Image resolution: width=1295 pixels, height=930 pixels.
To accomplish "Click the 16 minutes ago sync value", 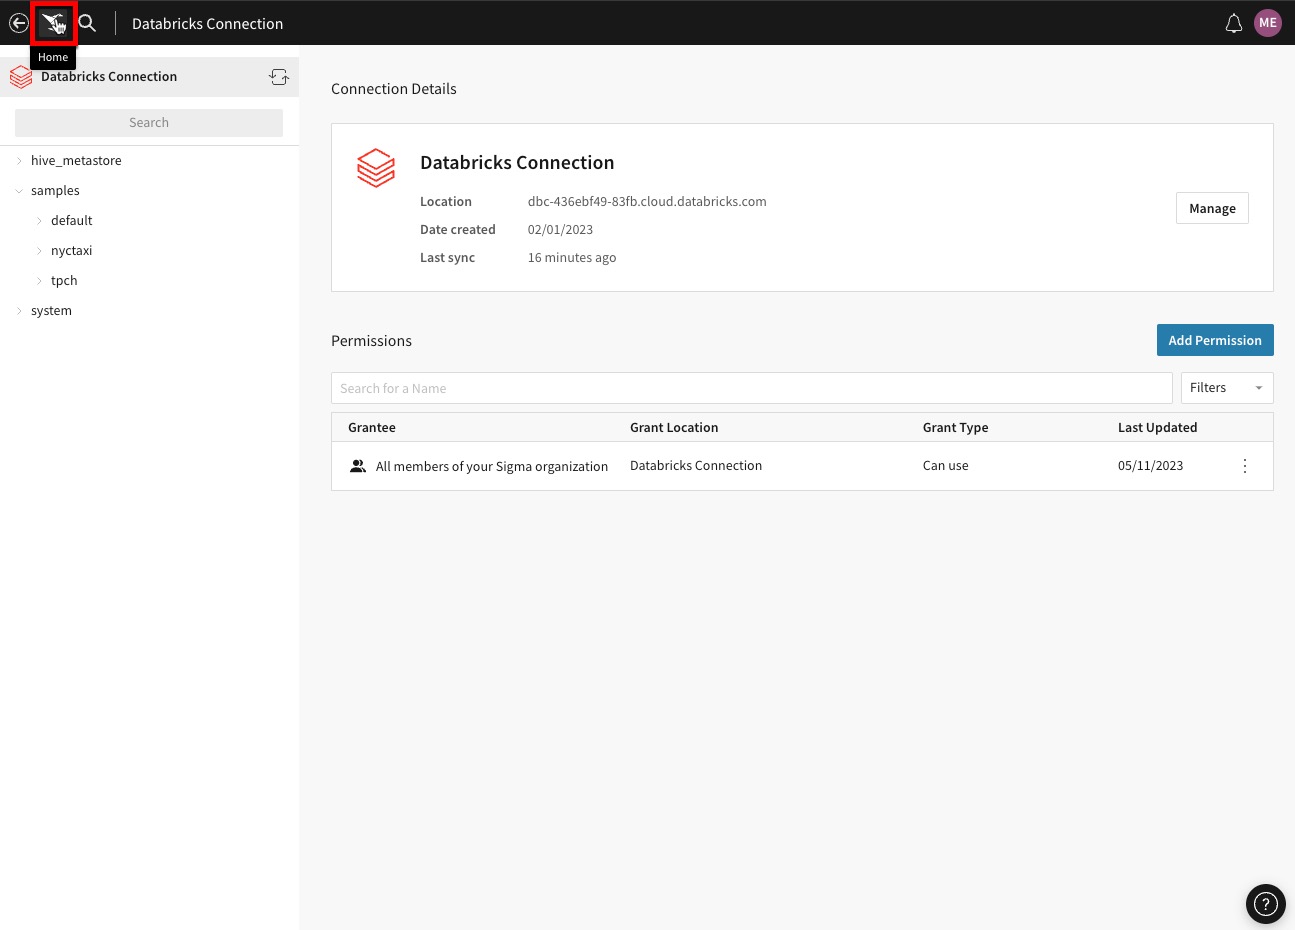I will click(x=572, y=258).
